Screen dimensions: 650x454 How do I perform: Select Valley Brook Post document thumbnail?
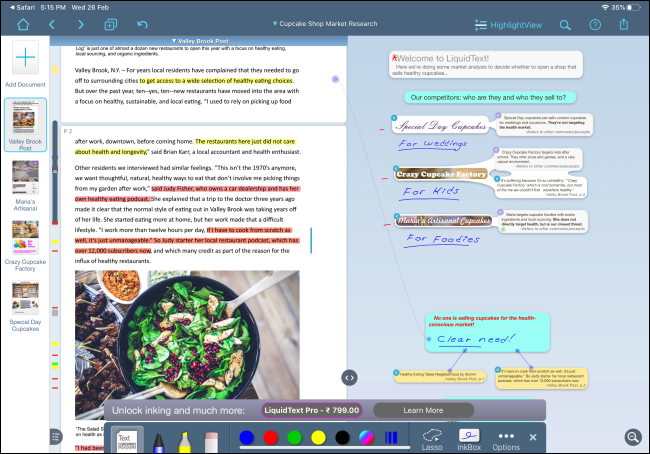25,125
